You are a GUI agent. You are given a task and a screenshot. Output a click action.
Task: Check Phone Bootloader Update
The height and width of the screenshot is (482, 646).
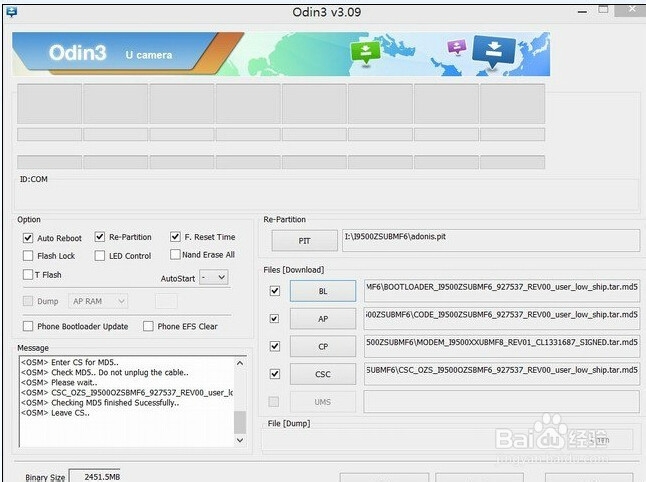28,326
